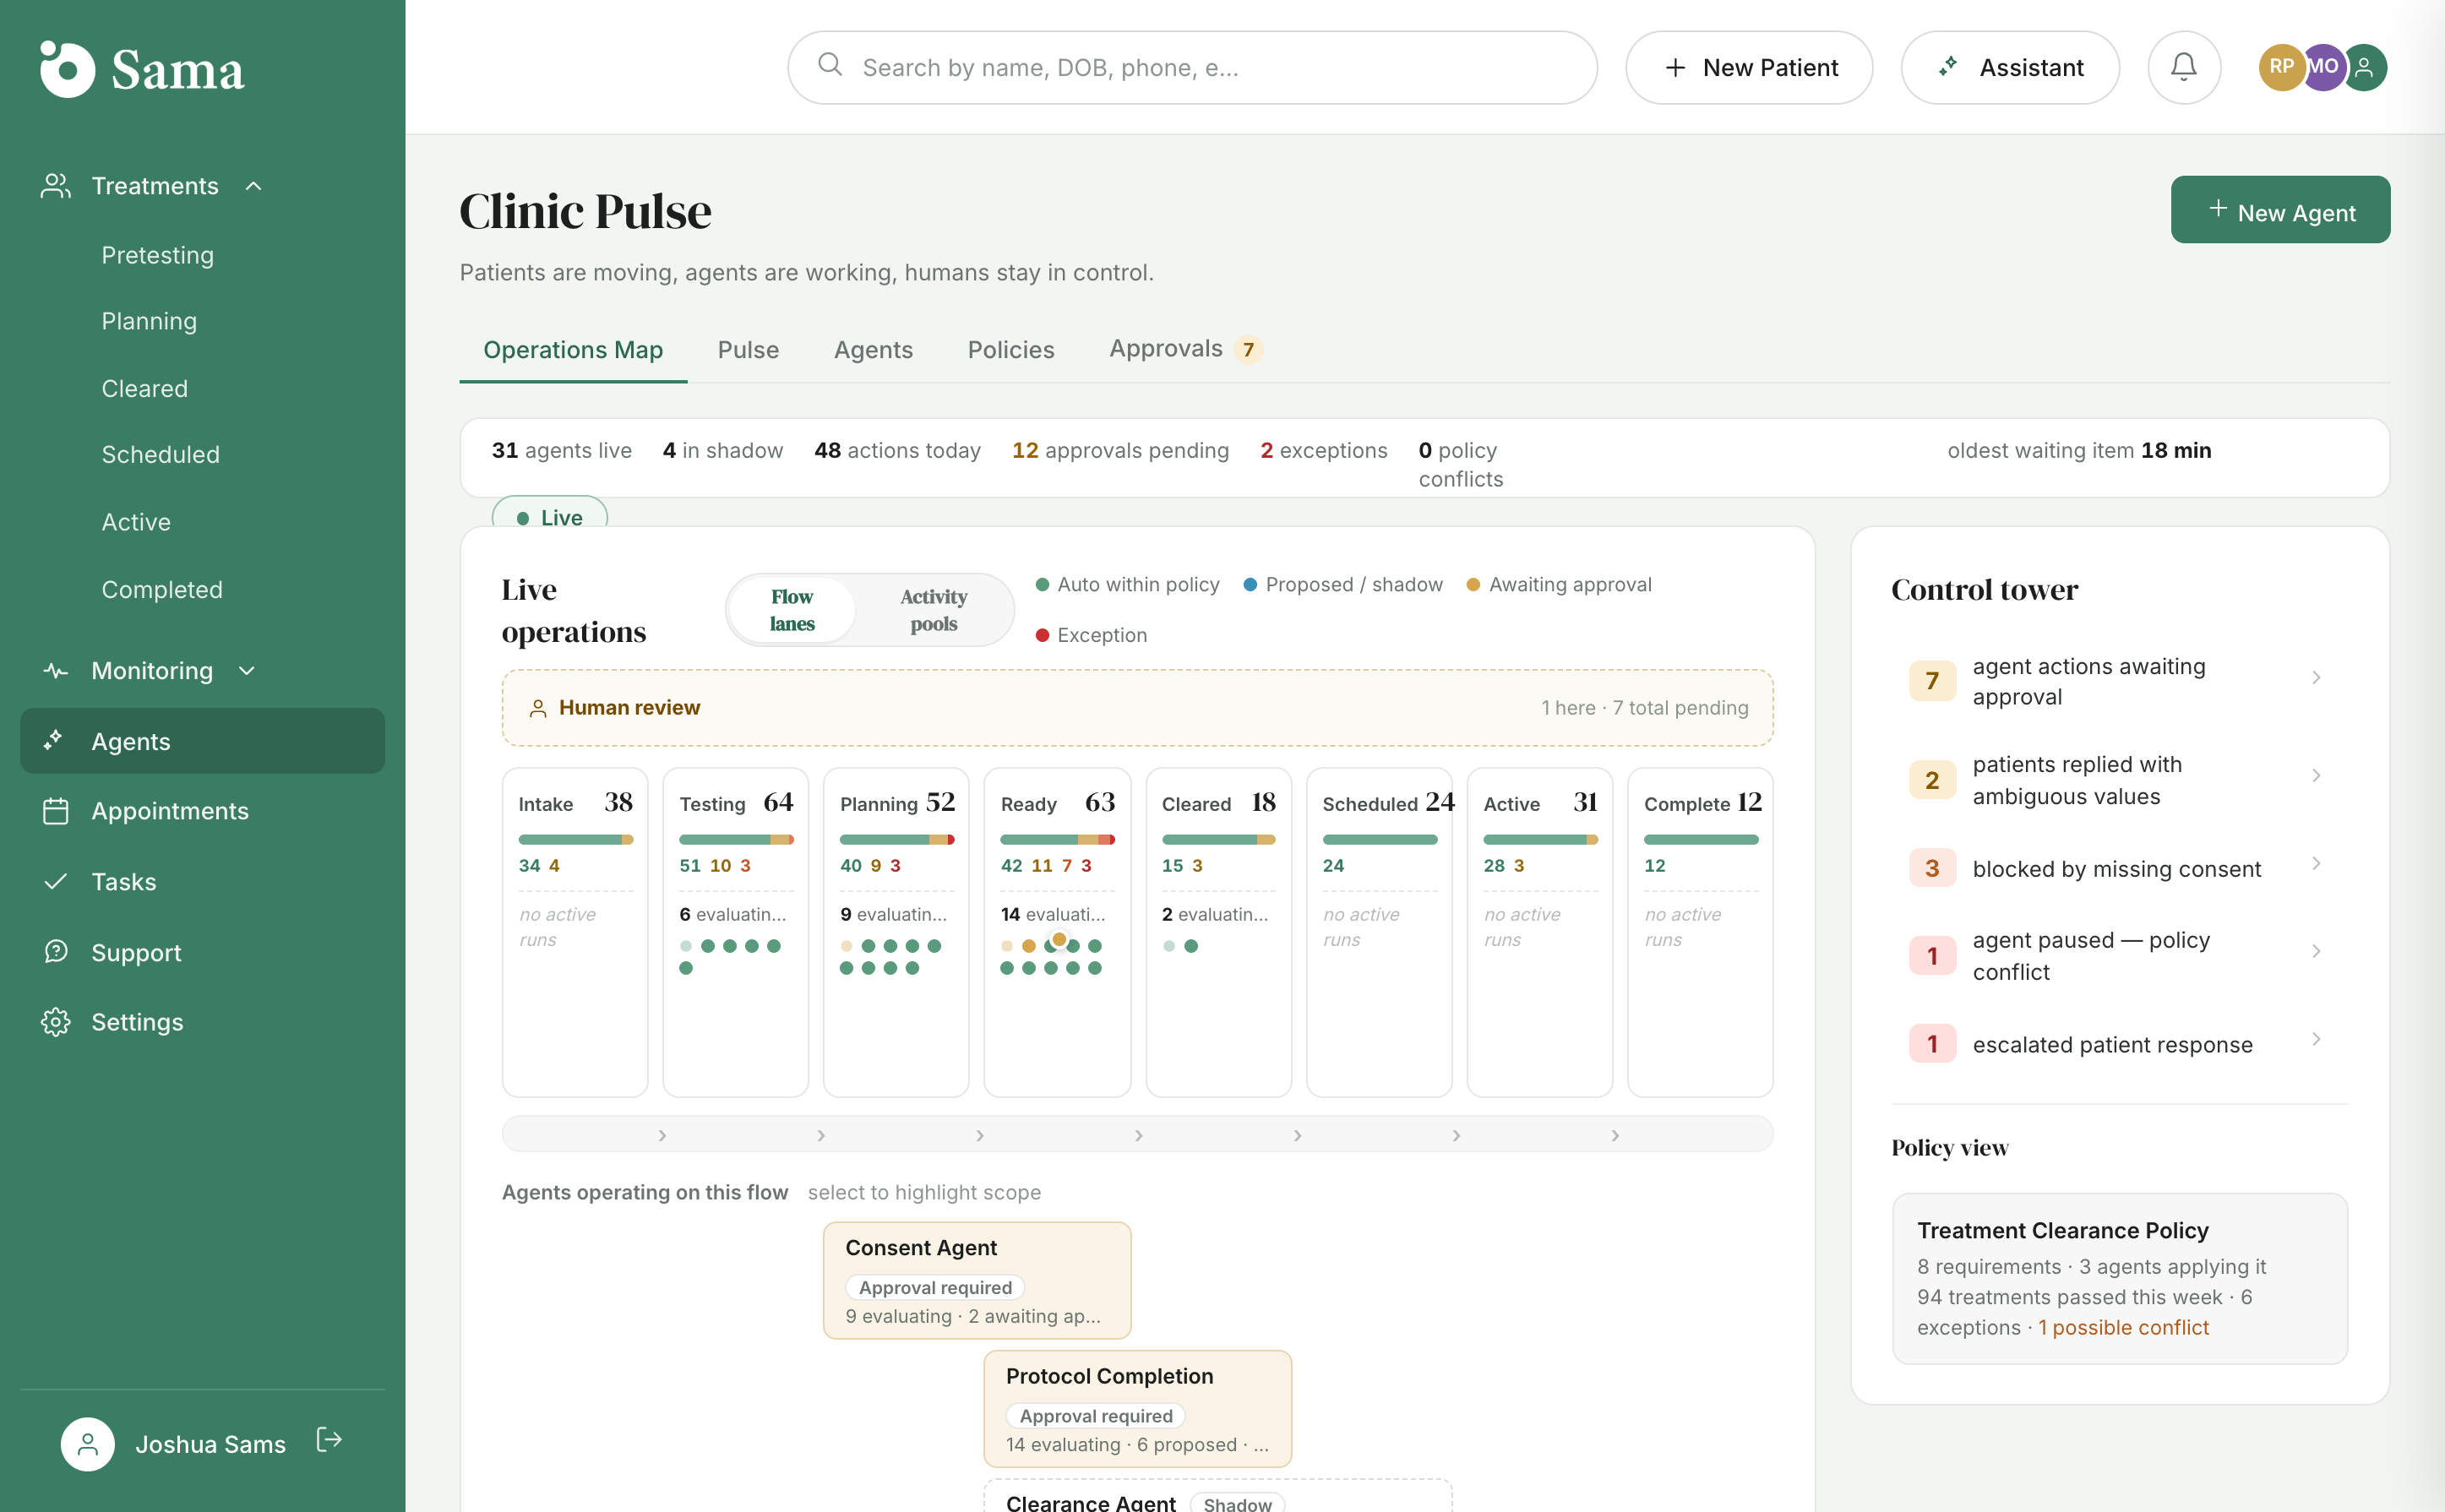The image size is (2445, 1512).
Task: Click the Appointments calendar icon
Action: pos(56,811)
